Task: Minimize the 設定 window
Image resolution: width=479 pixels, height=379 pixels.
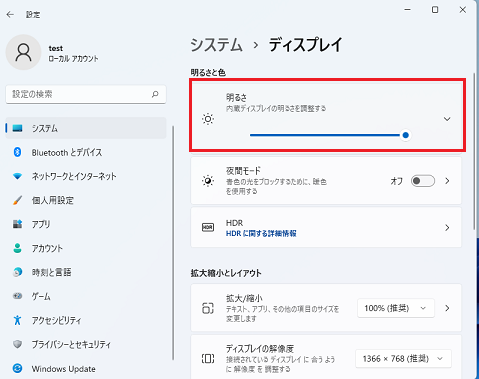Action: click(x=407, y=10)
